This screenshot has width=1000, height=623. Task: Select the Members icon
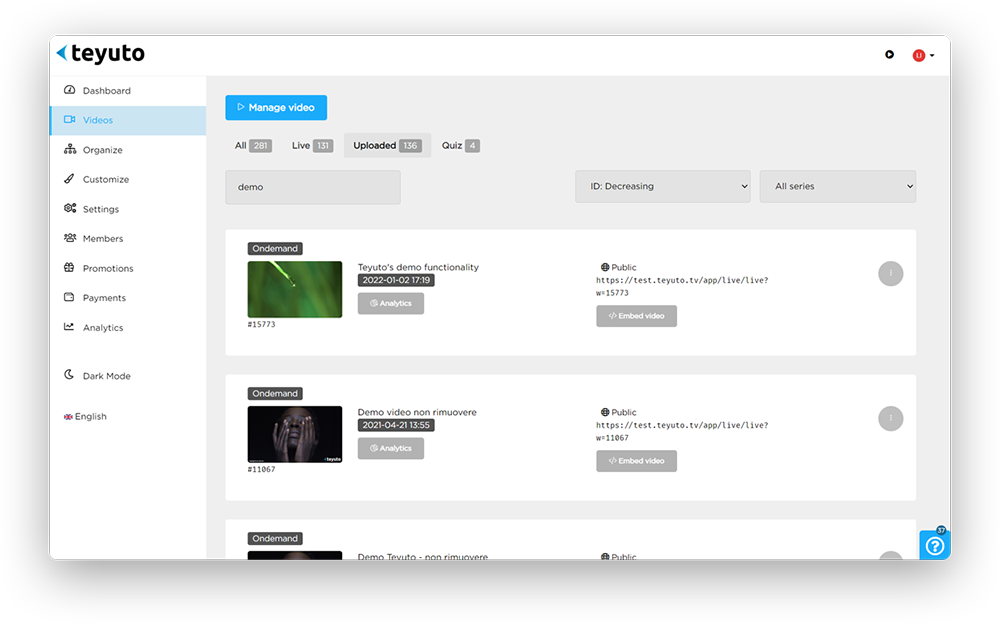68,238
